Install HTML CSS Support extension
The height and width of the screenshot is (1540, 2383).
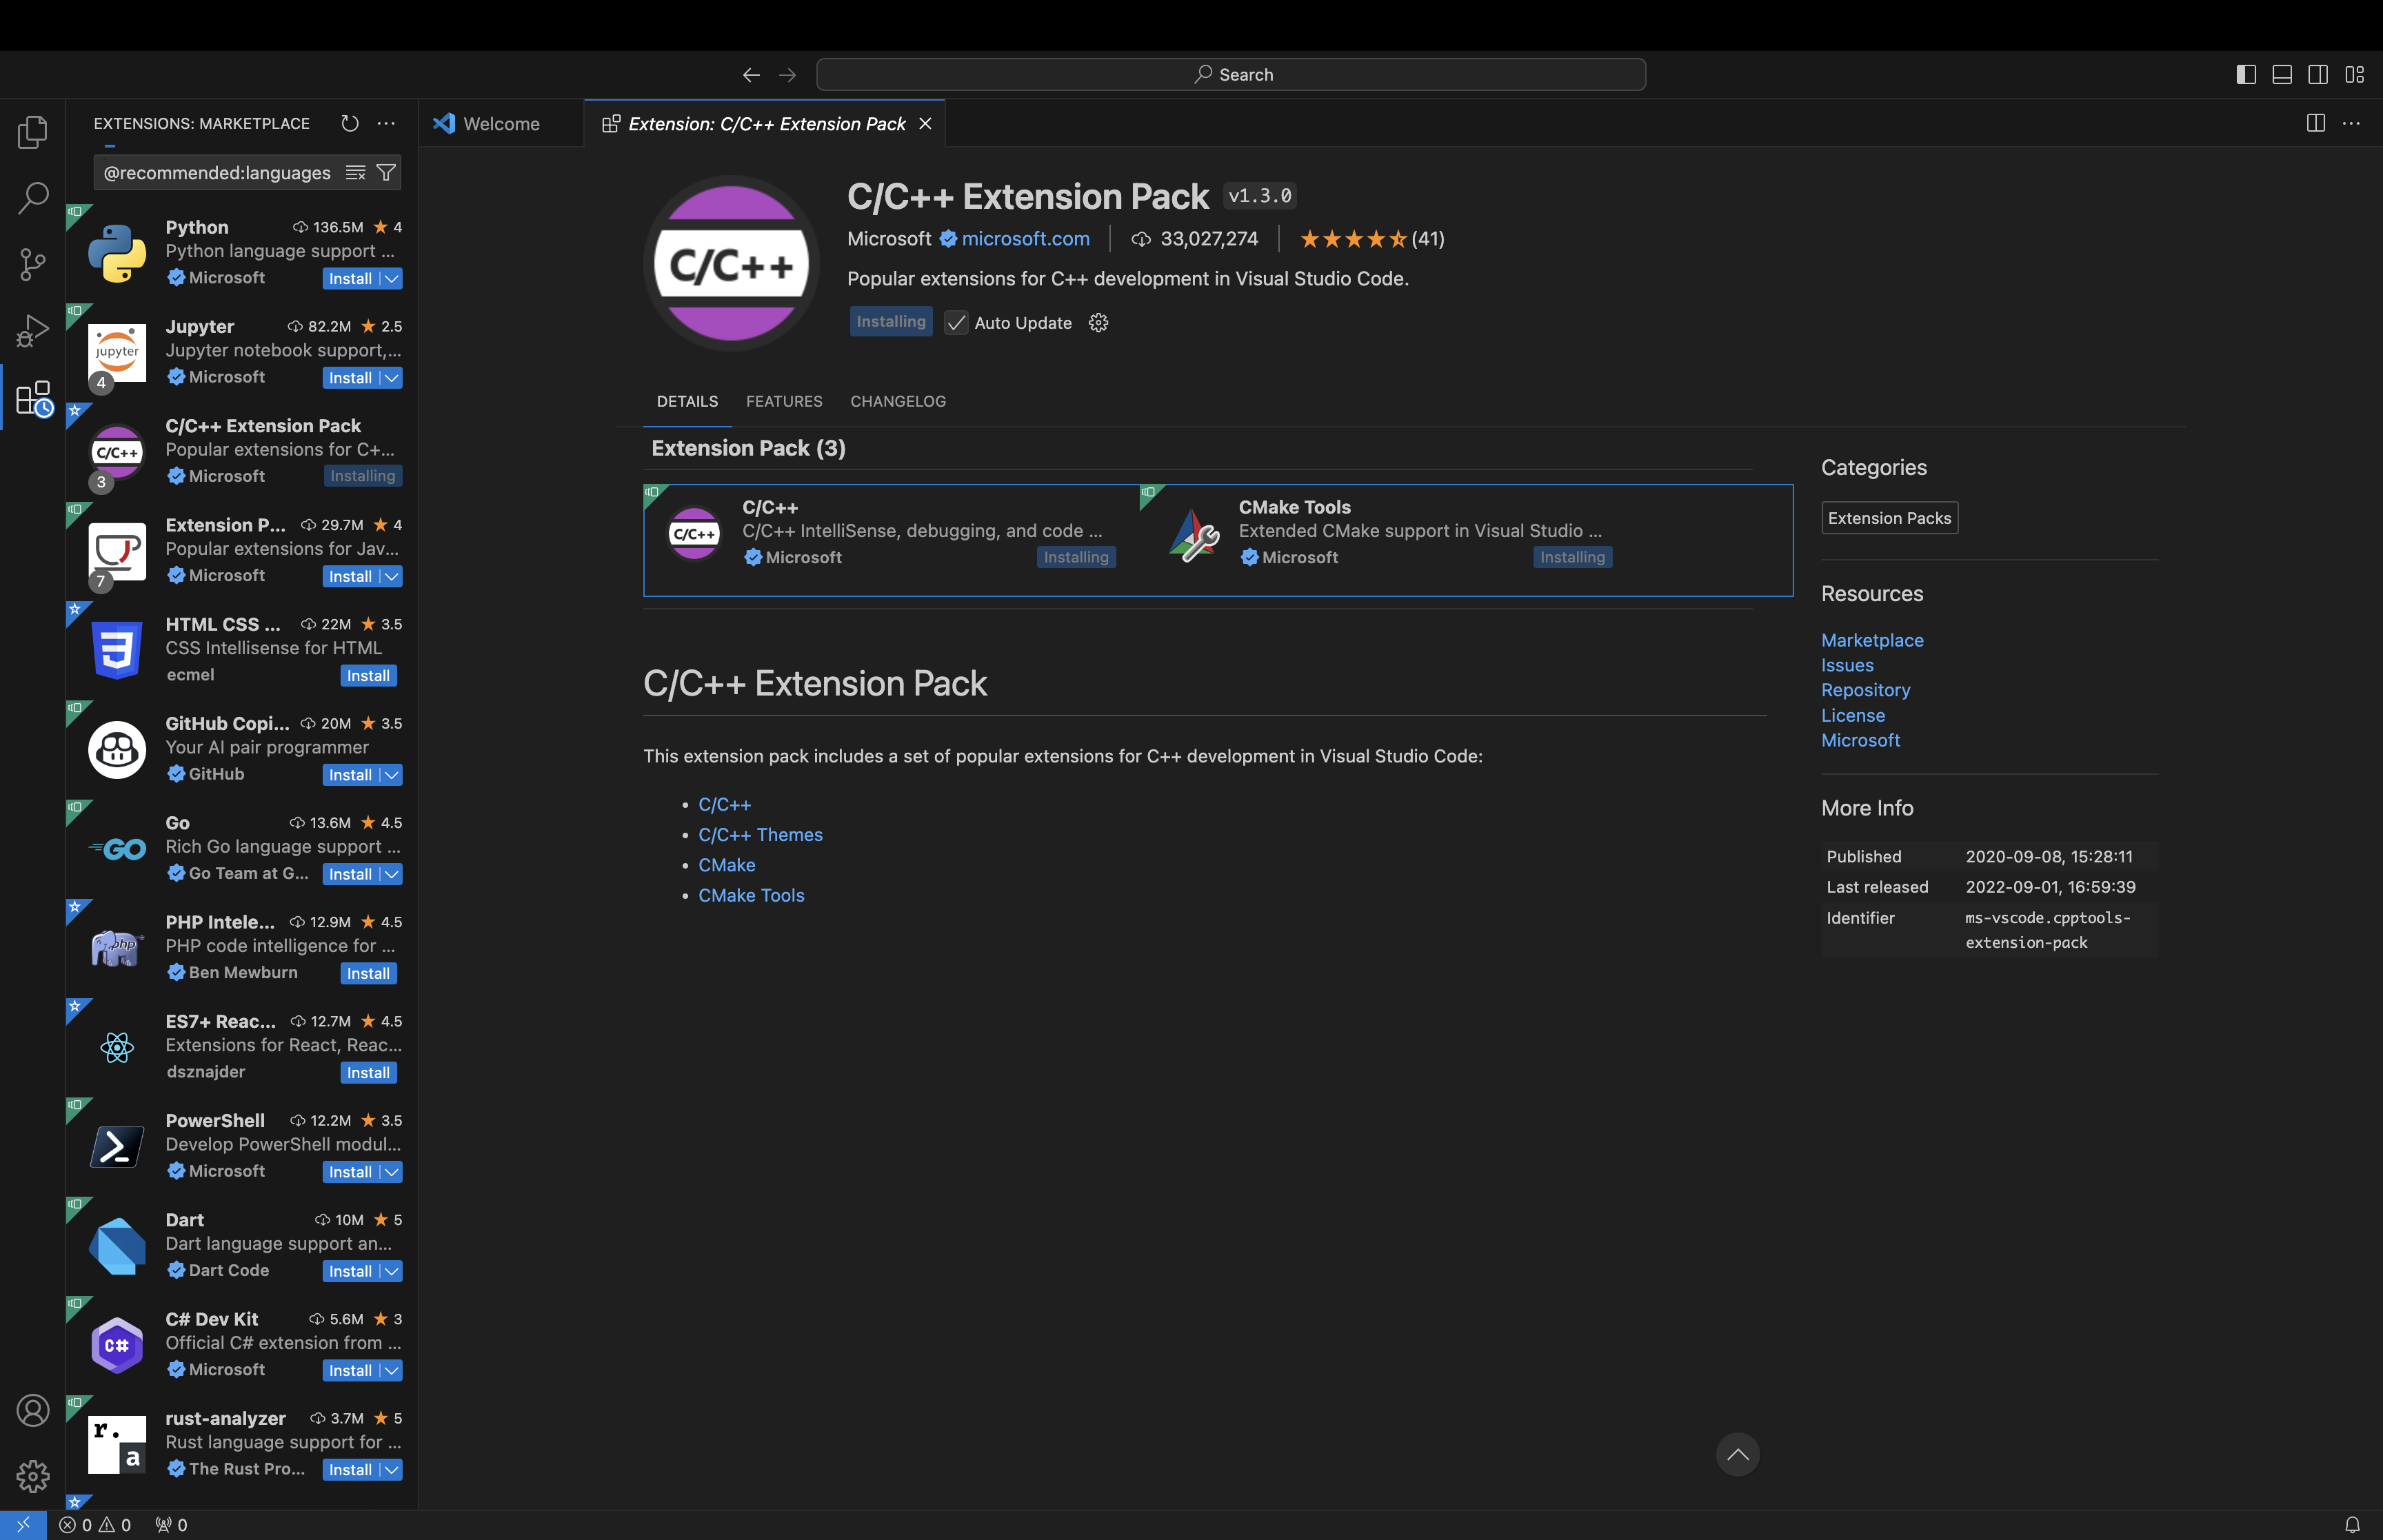(368, 676)
